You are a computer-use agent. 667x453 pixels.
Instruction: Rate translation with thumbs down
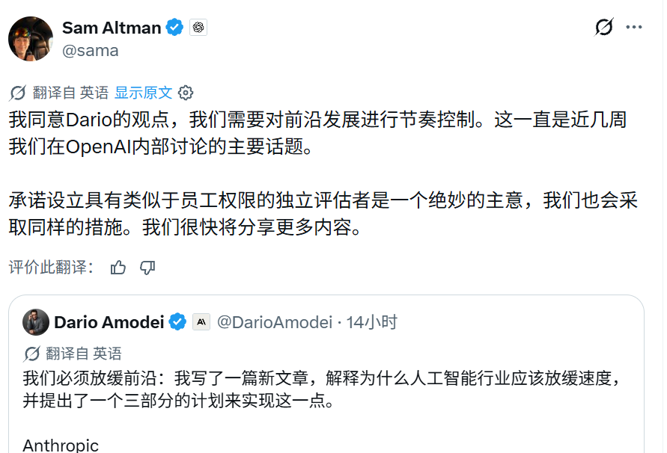[x=148, y=268]
